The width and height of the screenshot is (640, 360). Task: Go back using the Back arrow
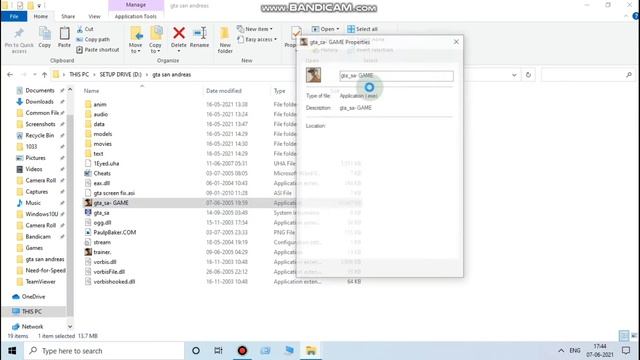pos(10,75)
